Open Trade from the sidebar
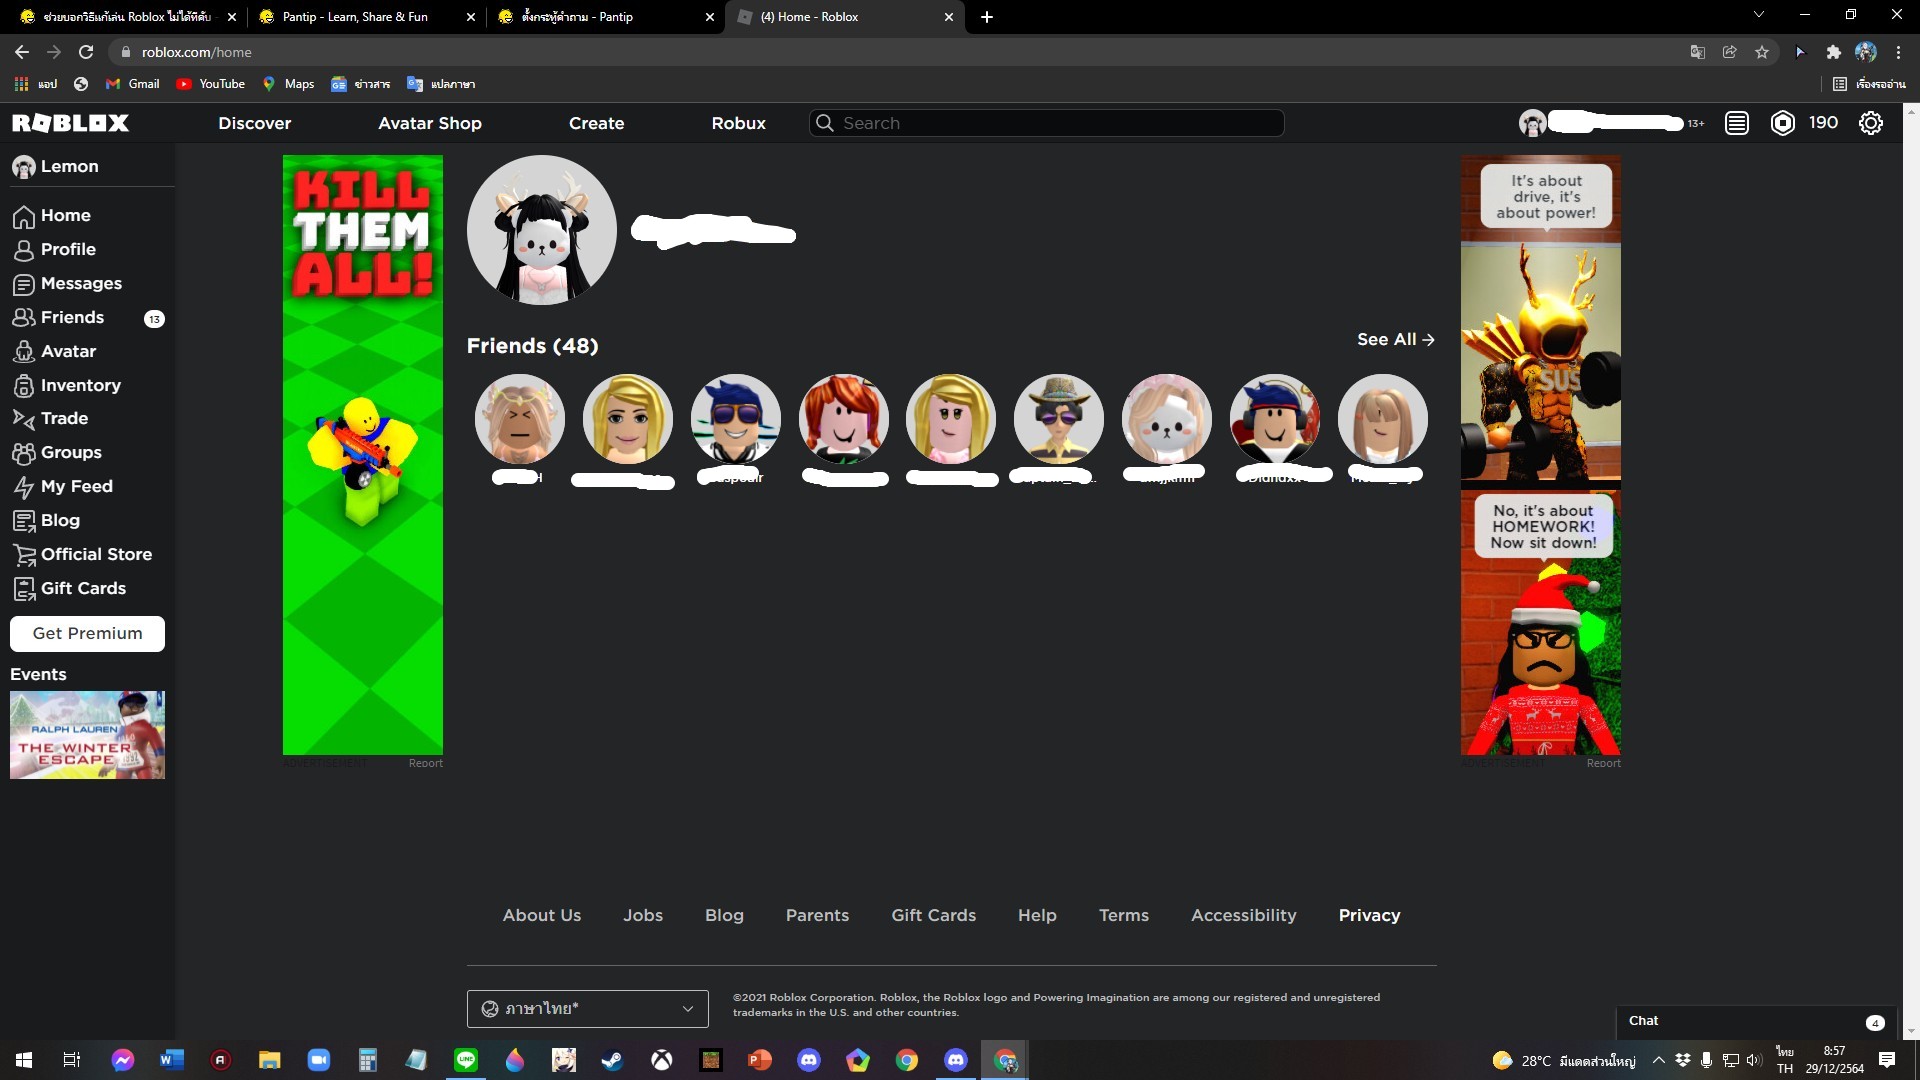The height and width of the screenshot is (1080, 1920). pos(51,418)
